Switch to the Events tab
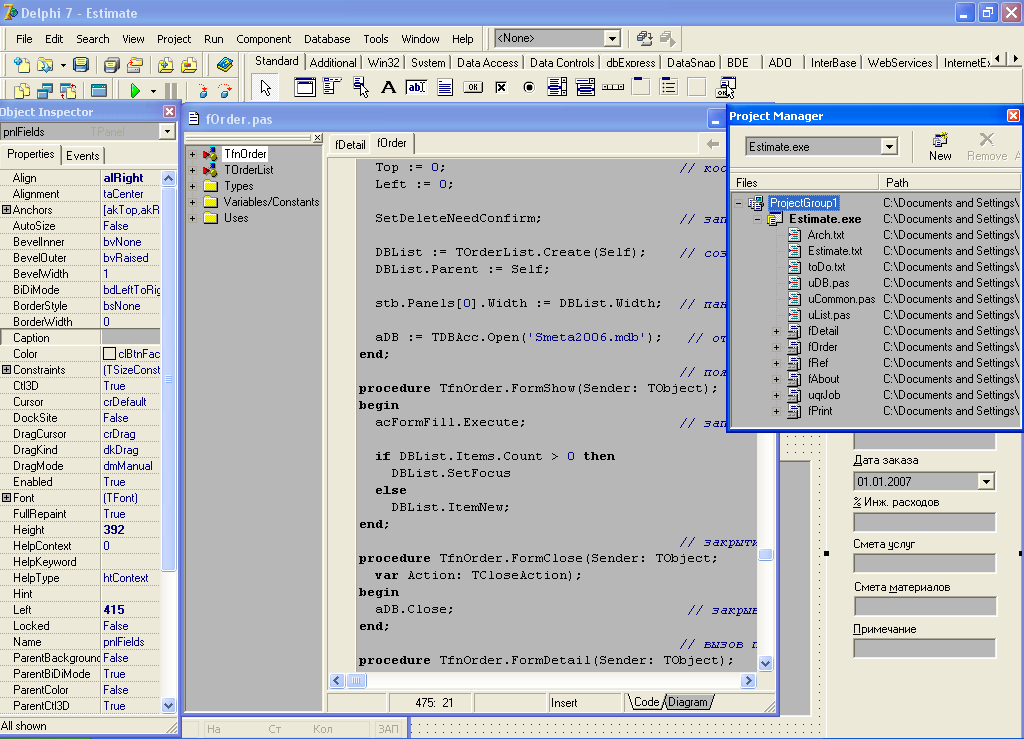Screen dimensions: 1024x739 (82, 156)
